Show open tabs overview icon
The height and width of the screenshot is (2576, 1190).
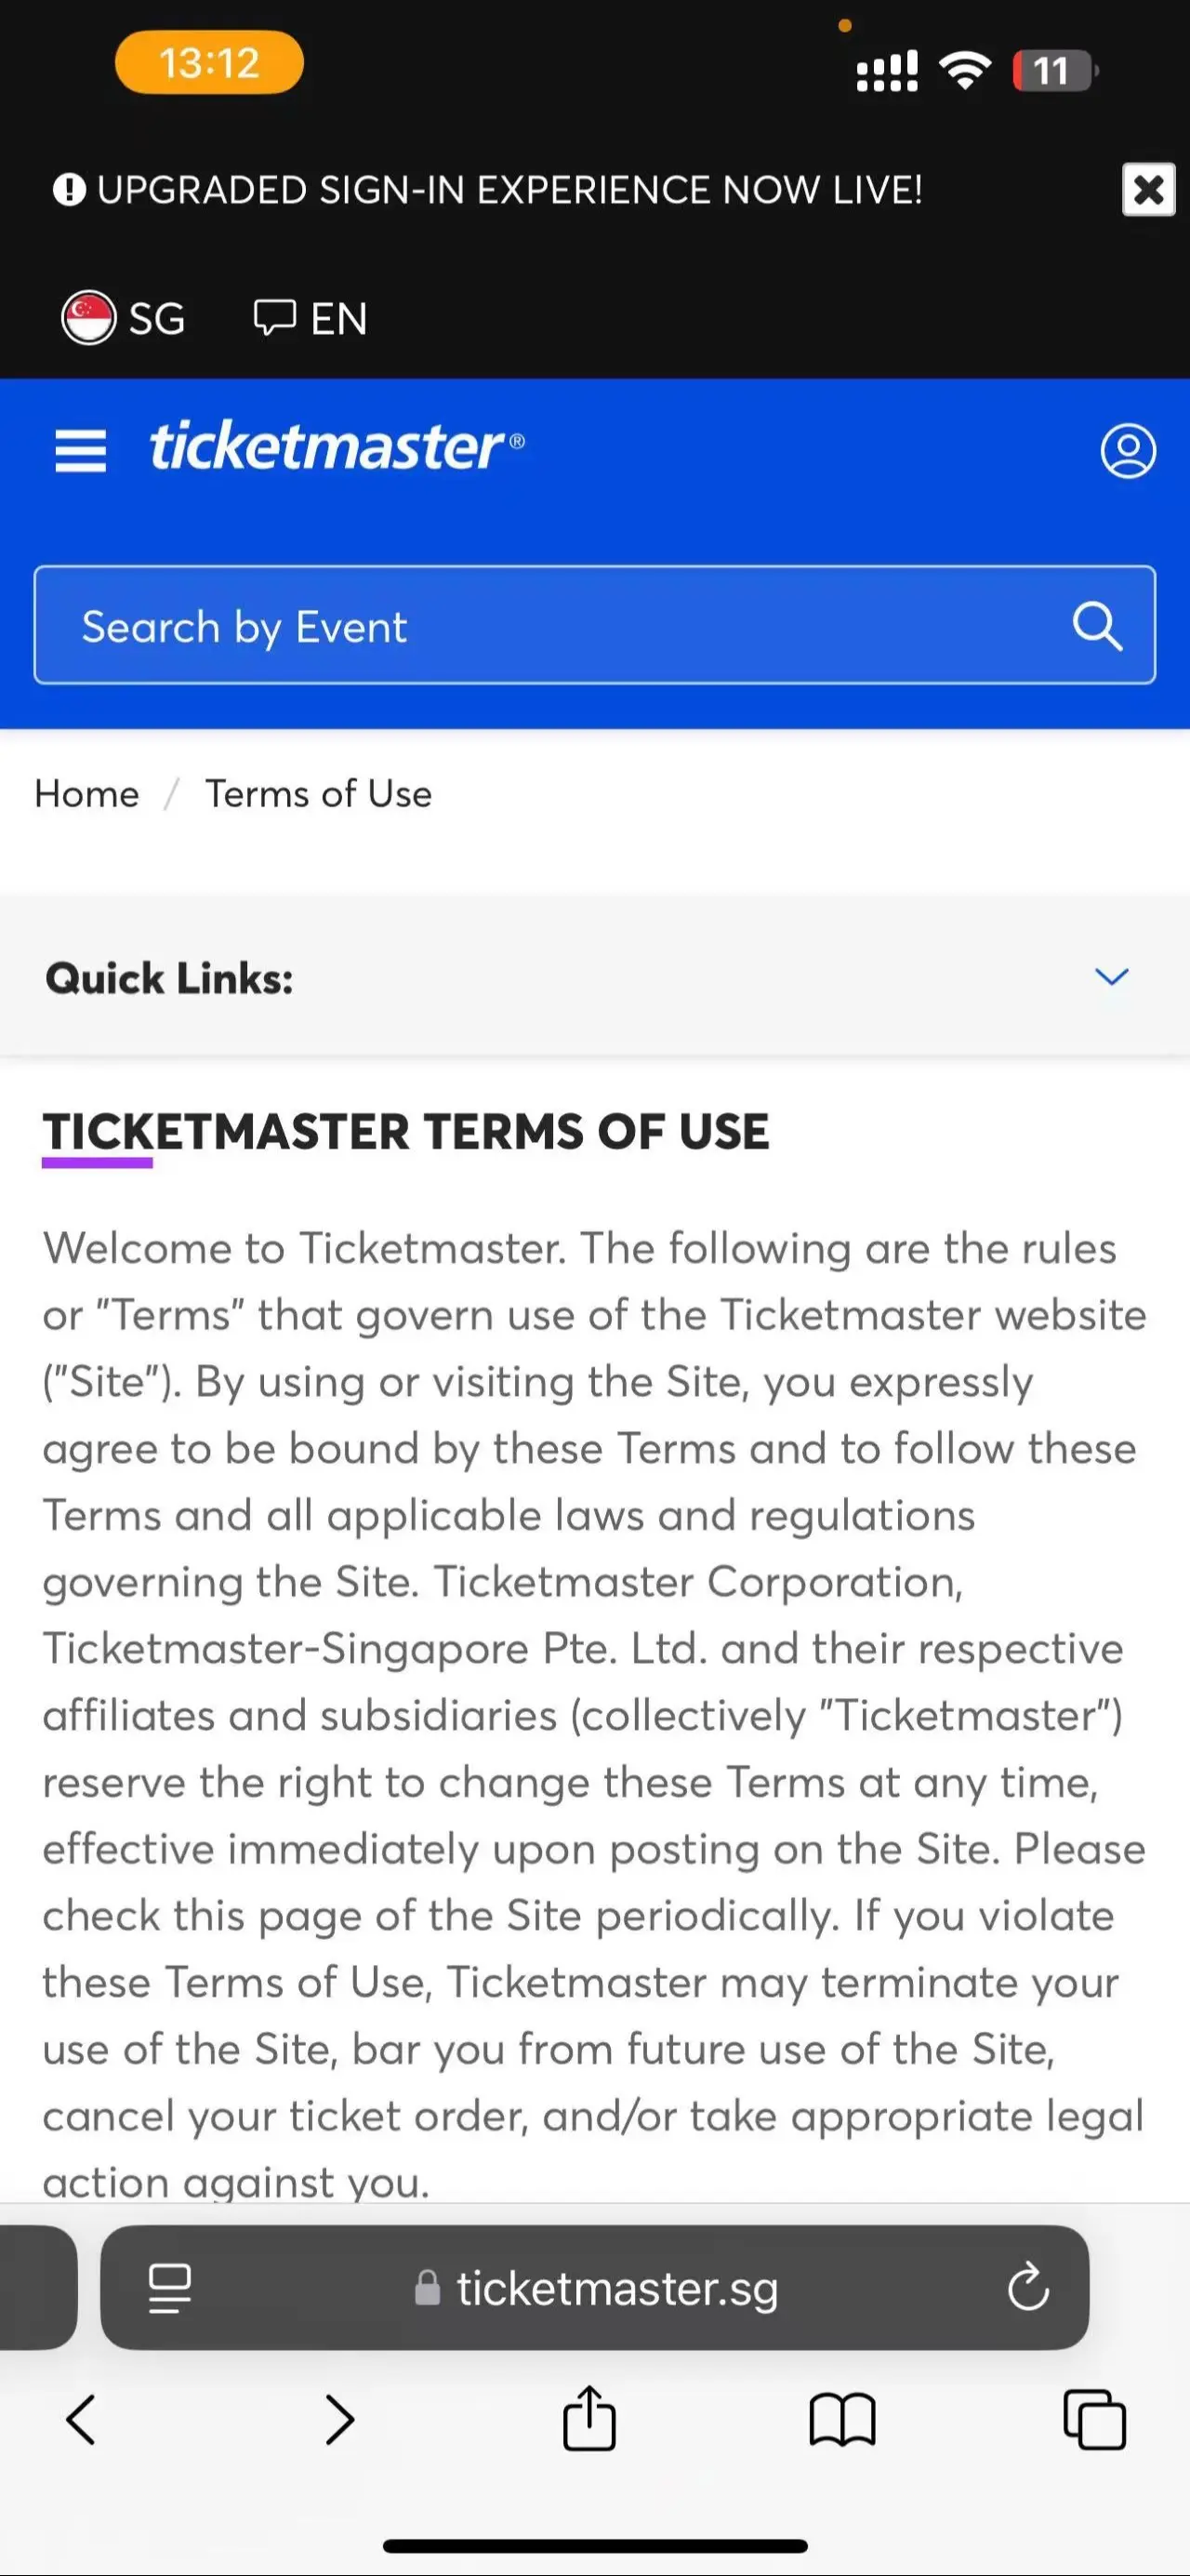pyautogui.click(x=1094, y=2420)
